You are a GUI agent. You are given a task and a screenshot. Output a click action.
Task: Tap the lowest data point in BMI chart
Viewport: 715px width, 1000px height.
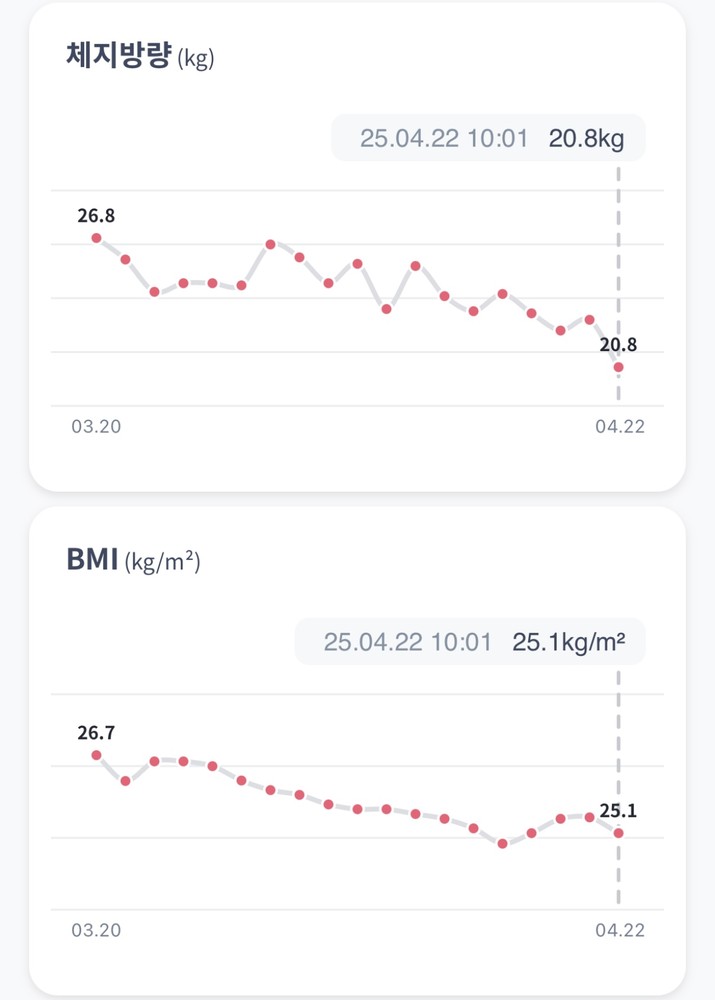(503, 844)
